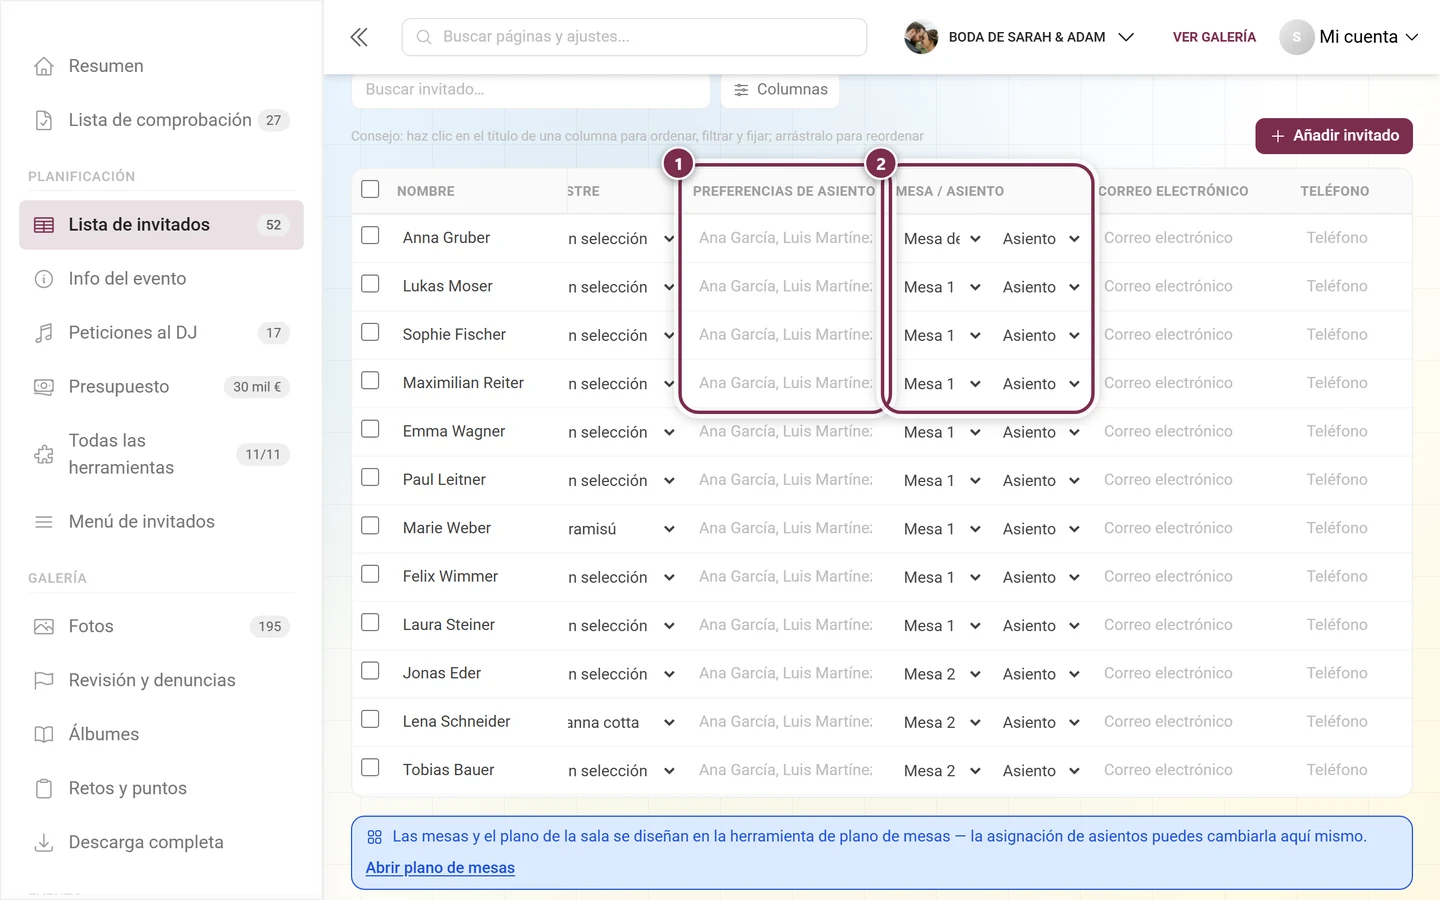This screenshot has width=1440, height=900.
Task: Click the wedding couple avatar photo
Action: (x=921, y=37)
